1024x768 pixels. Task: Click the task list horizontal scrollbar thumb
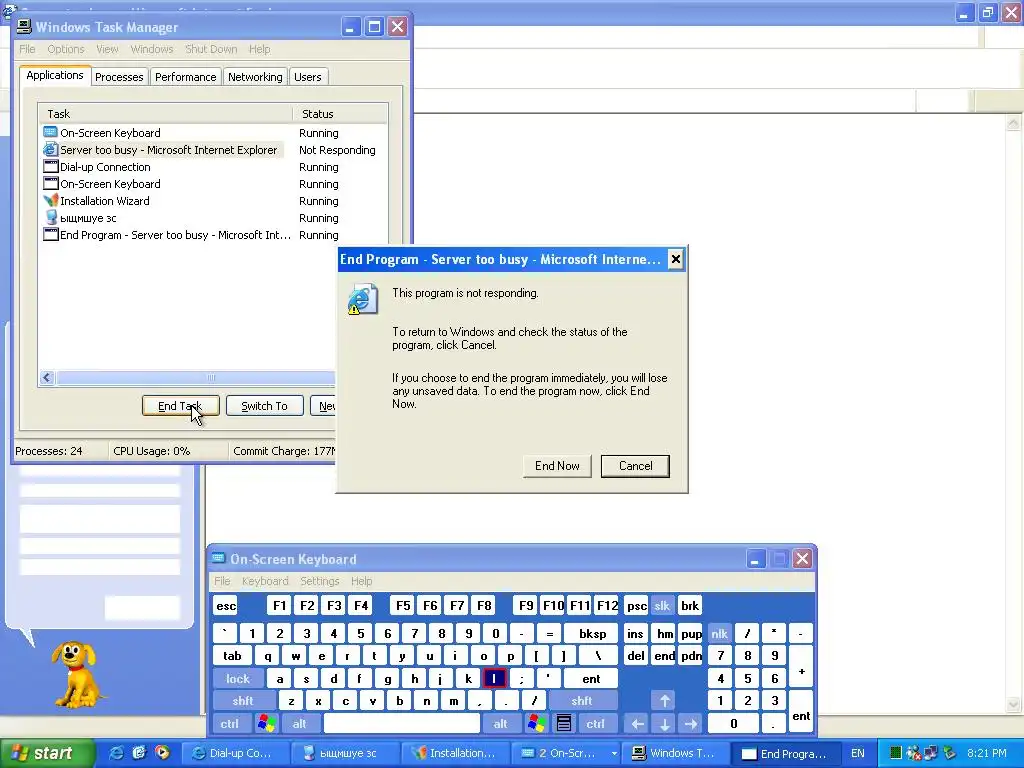click(x=196, y=377)
